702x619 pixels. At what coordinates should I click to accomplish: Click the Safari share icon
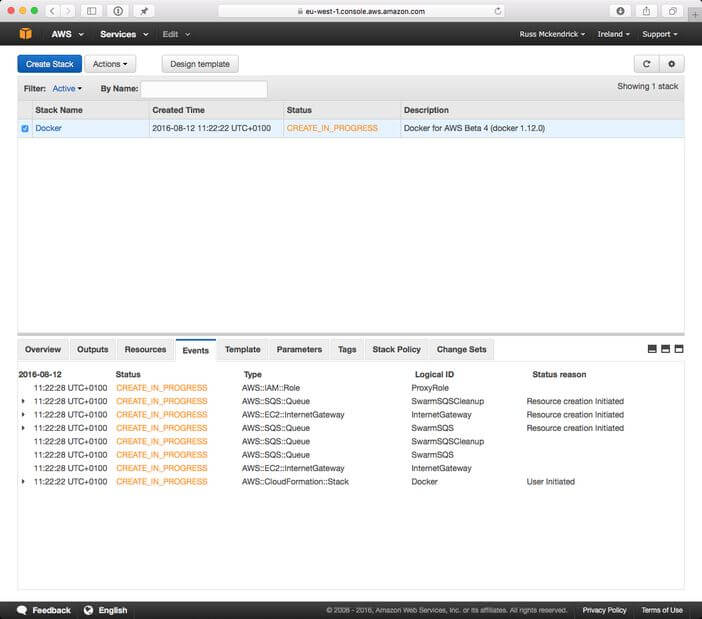(x=646, y=11)
